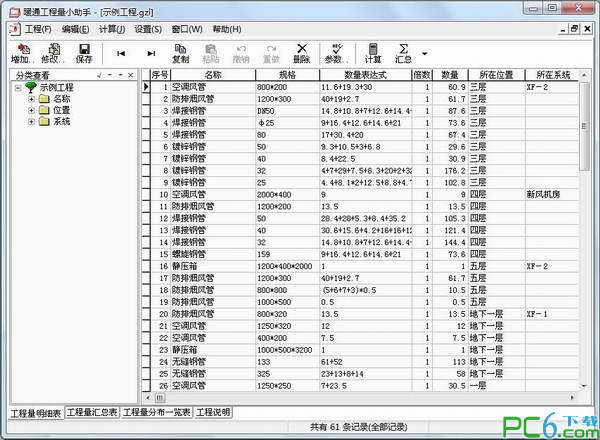Collapse the 示例工程 root node
This screenshot has height=440, width=600.
[x=18, y=88]
